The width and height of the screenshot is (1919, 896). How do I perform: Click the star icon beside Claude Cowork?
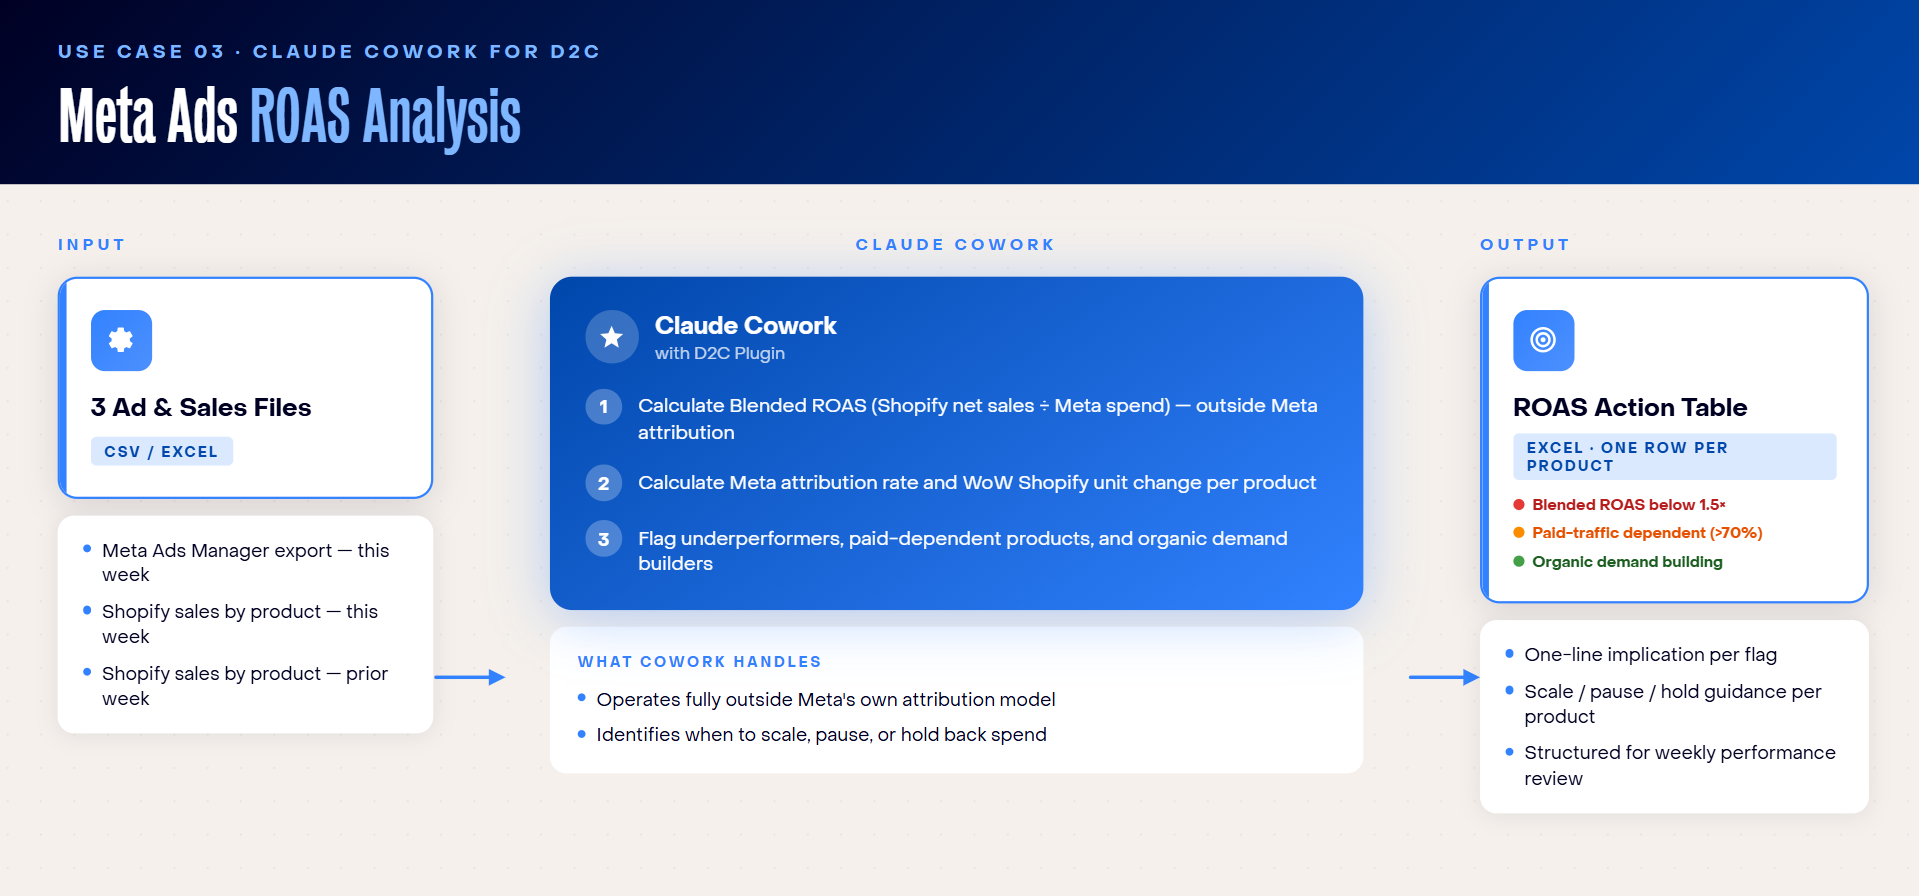coord(612,337)
